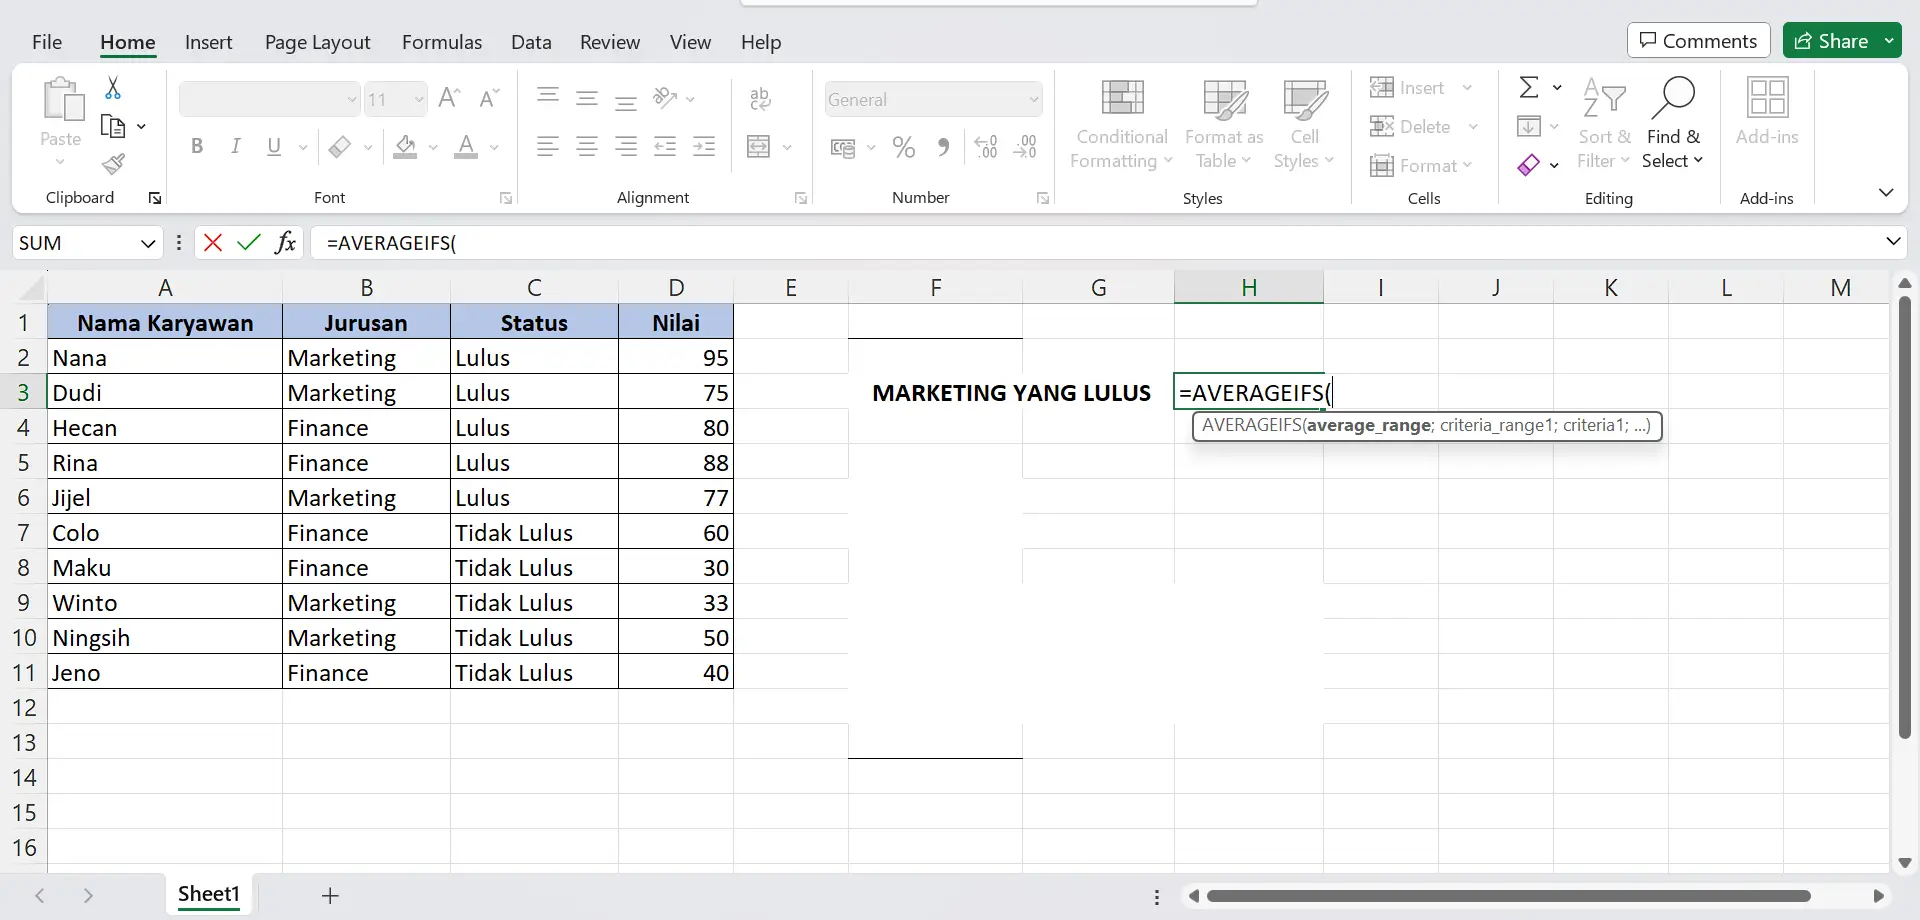Screen dimensions: 1920x920
Task: Toggle Align Right
Action: (626, 147)
